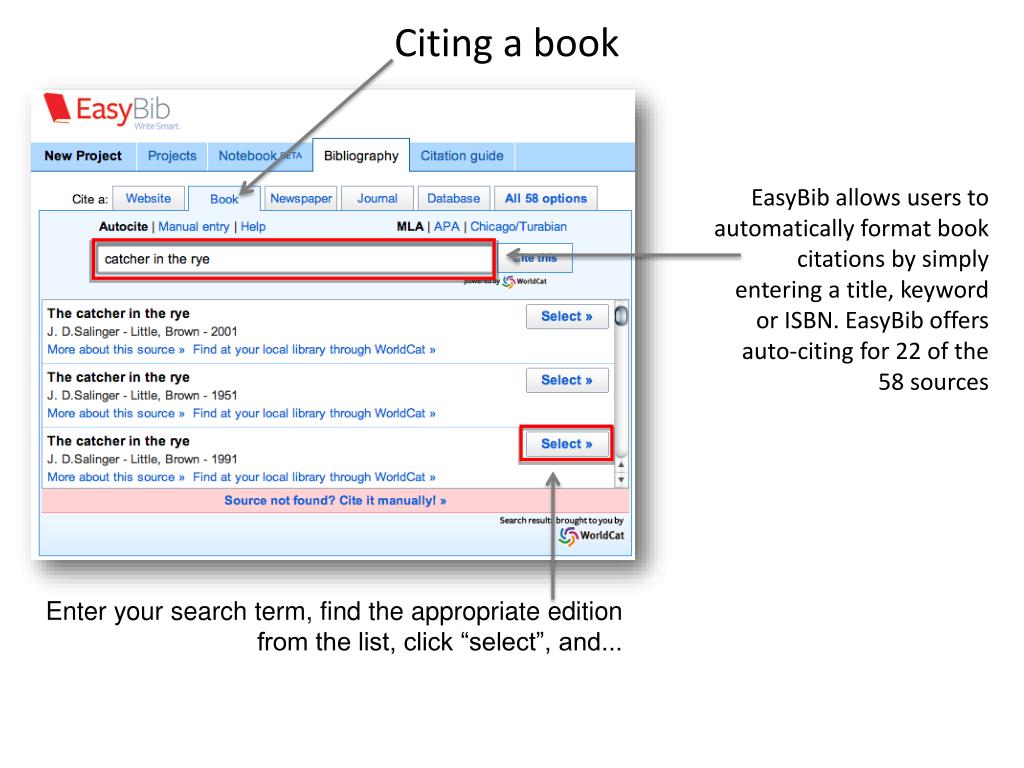The width and height of the screenshot is (1024, 768).
Task: Select the 1991 edition result
Action: click(x=567, y=444)
